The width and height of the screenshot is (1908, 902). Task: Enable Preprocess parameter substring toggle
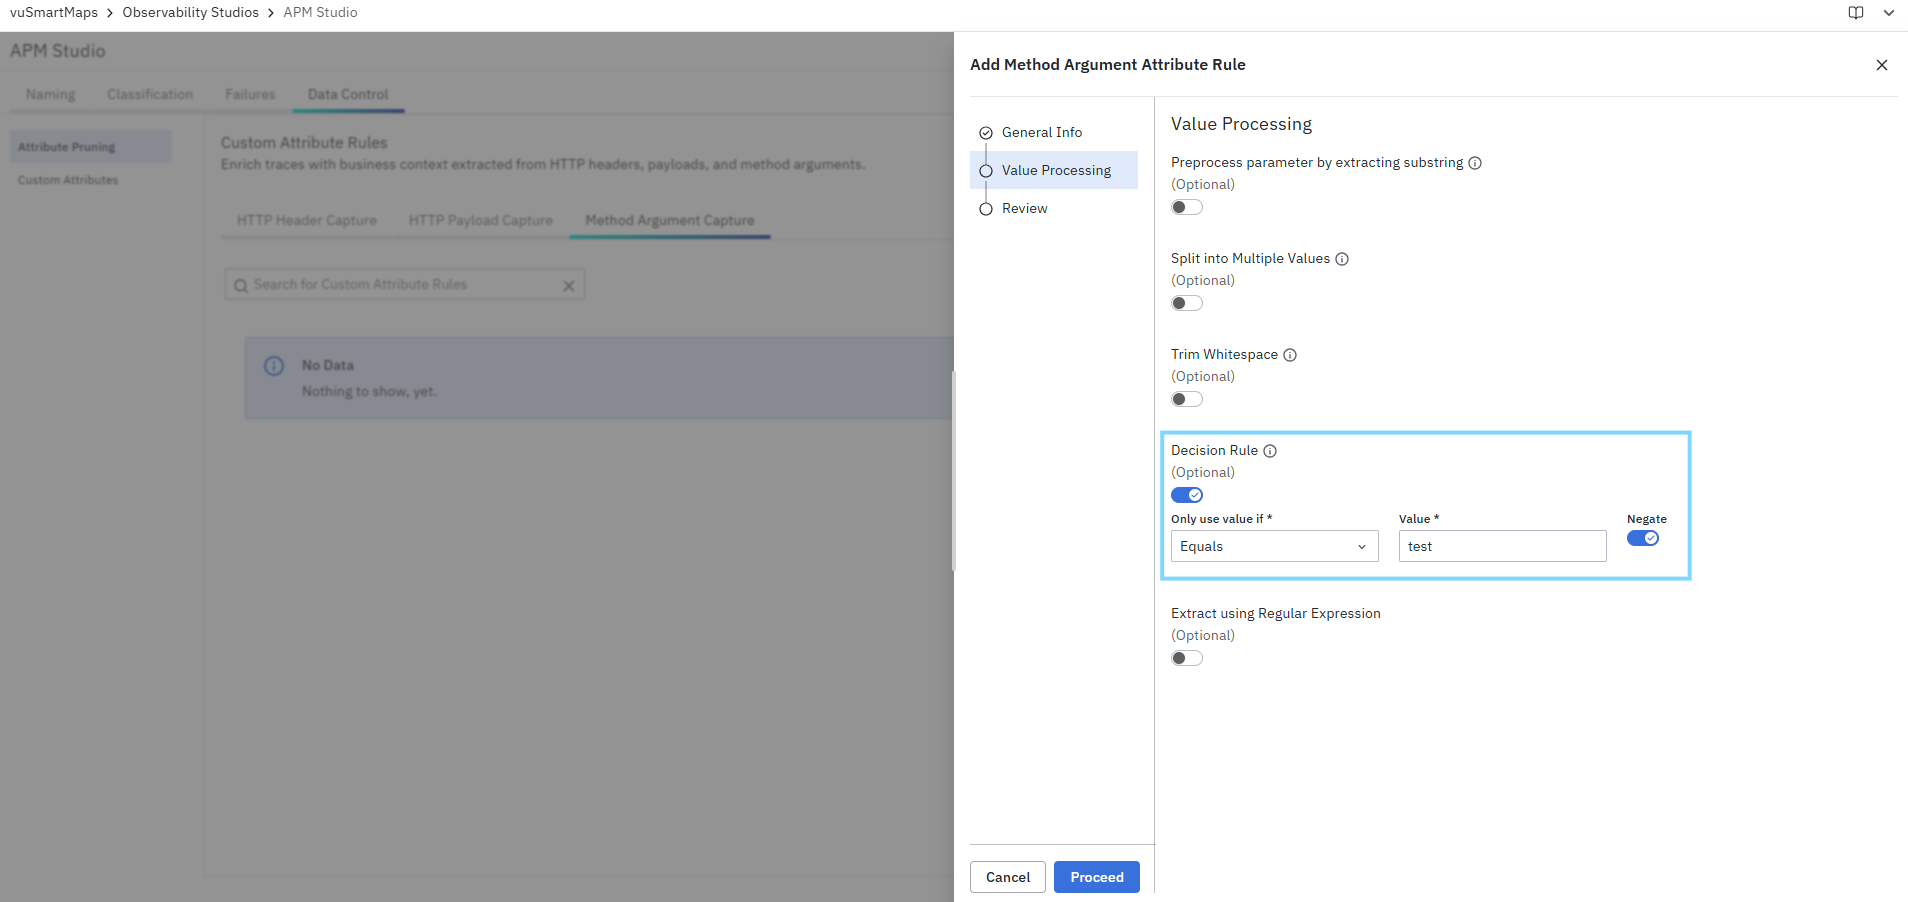click(1187, 207)
